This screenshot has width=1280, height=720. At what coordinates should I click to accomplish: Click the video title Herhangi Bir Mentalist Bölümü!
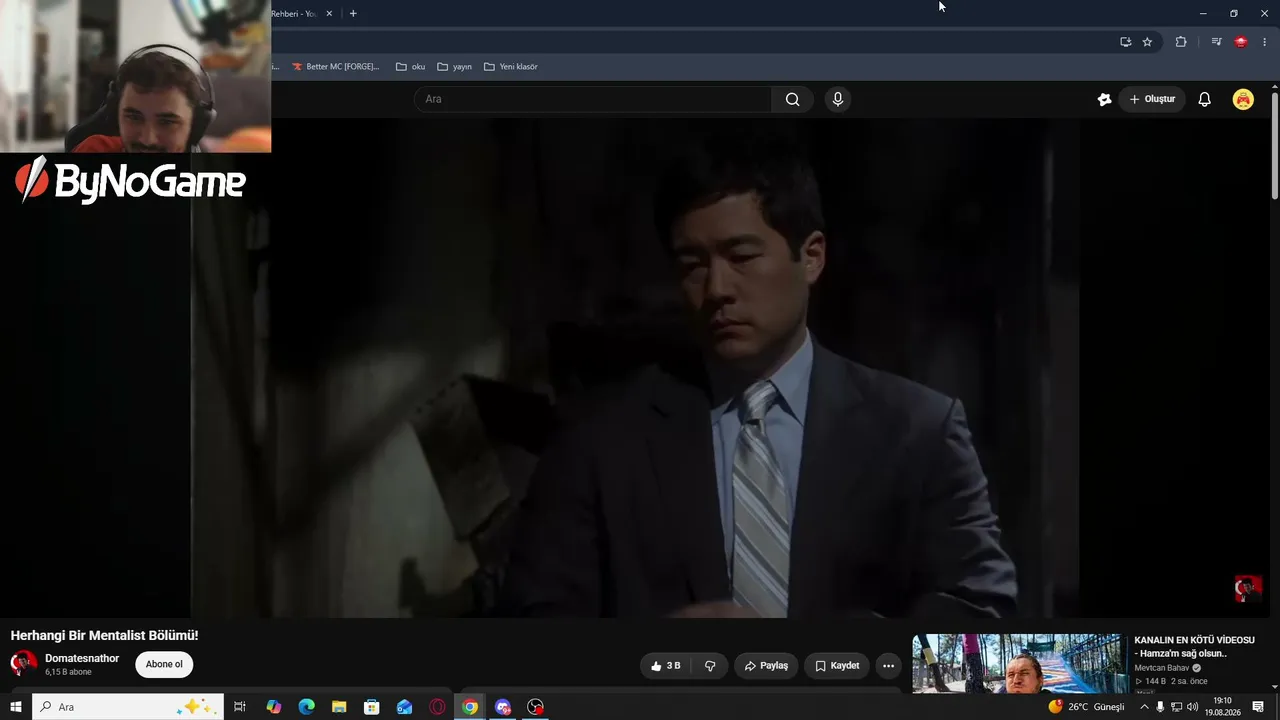coord(105,636)
